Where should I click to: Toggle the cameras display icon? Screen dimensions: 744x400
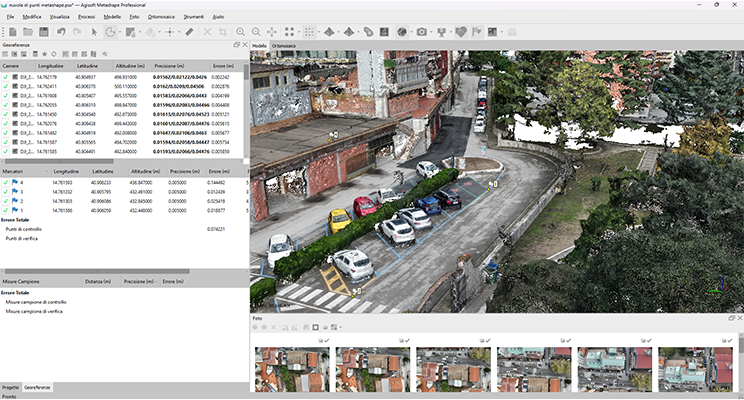(x=422, y=32)
